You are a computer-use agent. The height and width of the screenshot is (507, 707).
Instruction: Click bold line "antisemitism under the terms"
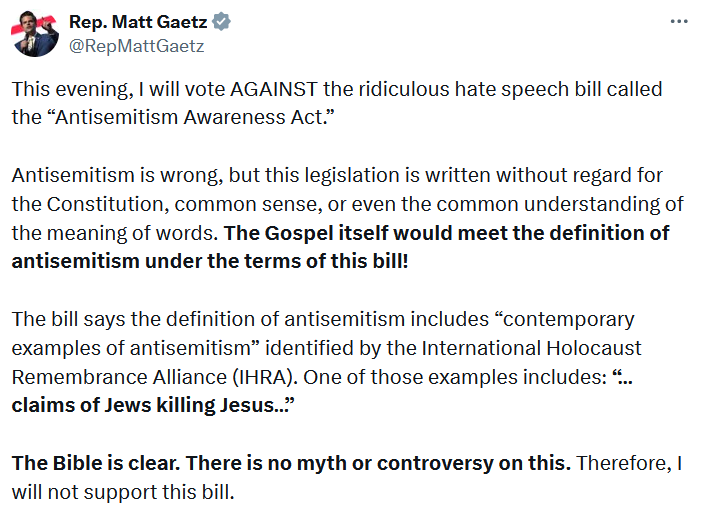[156, 261]
